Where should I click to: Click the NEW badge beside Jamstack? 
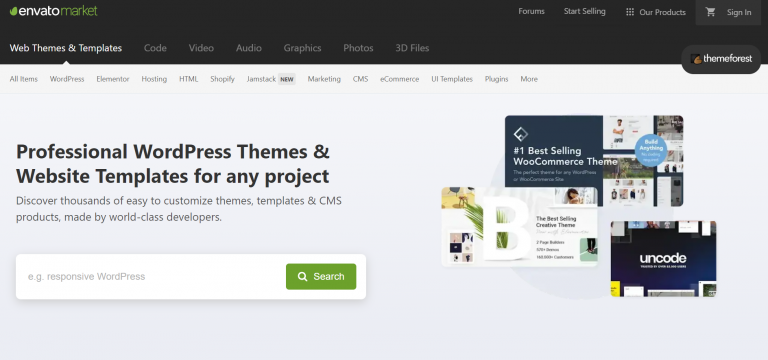287,79
